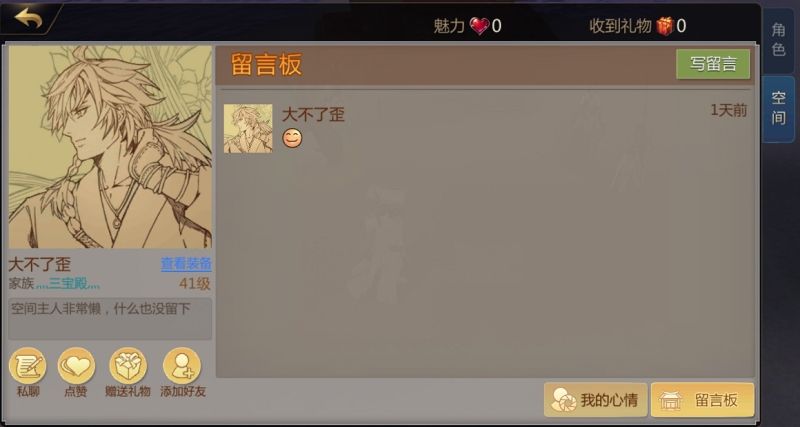Click the smiley emoji in the message
The height and width of the screenshot is (427, 800).
[292, 138]
